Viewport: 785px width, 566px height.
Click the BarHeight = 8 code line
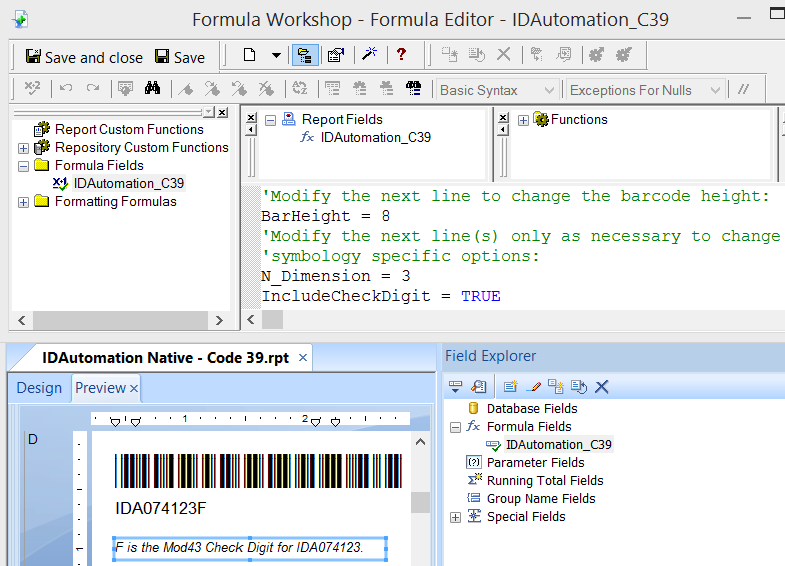click(325, 216)
